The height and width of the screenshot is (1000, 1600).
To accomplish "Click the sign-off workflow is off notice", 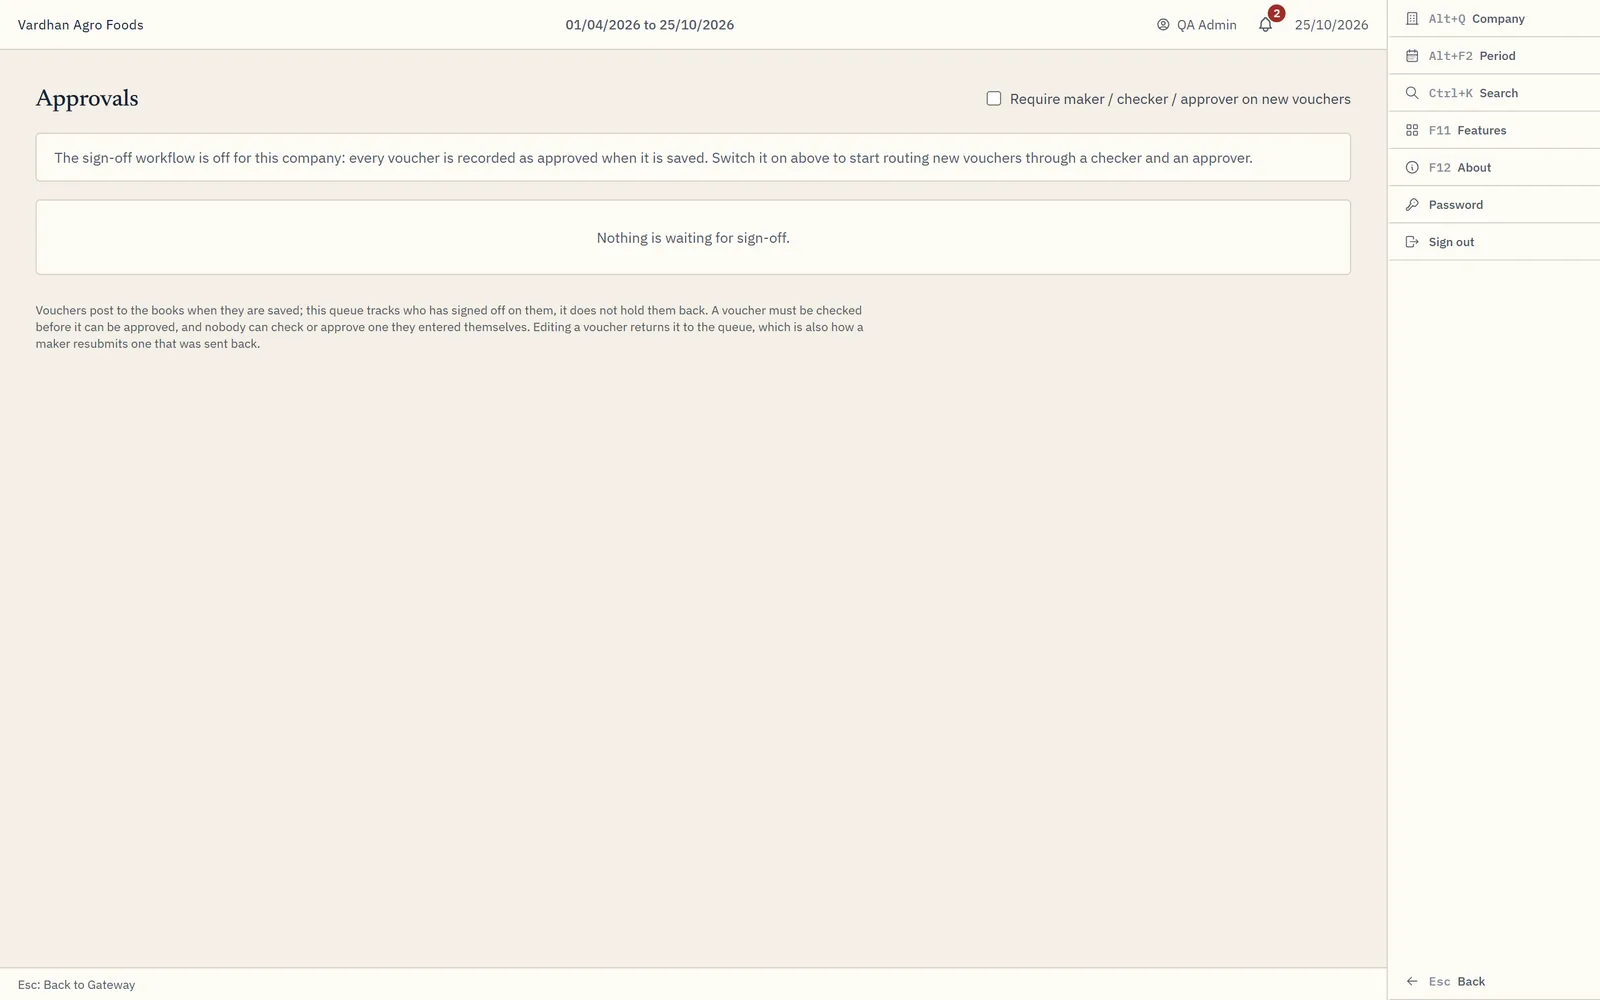I will pyautogui.click(x=693, y=158).
